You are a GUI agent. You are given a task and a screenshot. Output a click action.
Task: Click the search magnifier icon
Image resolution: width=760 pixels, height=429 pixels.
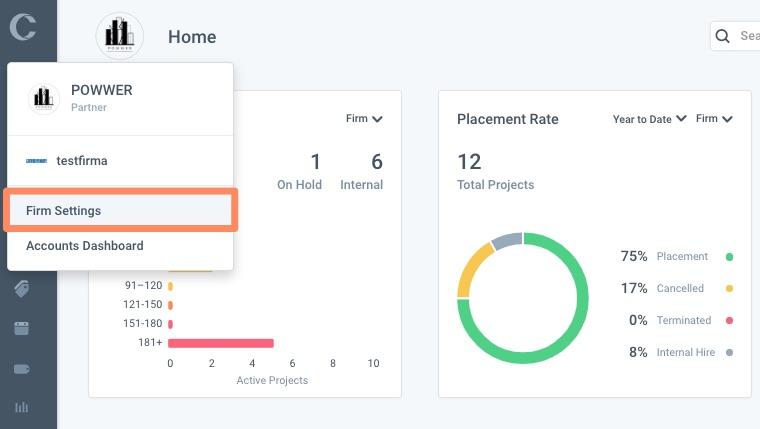click(723, 36)
